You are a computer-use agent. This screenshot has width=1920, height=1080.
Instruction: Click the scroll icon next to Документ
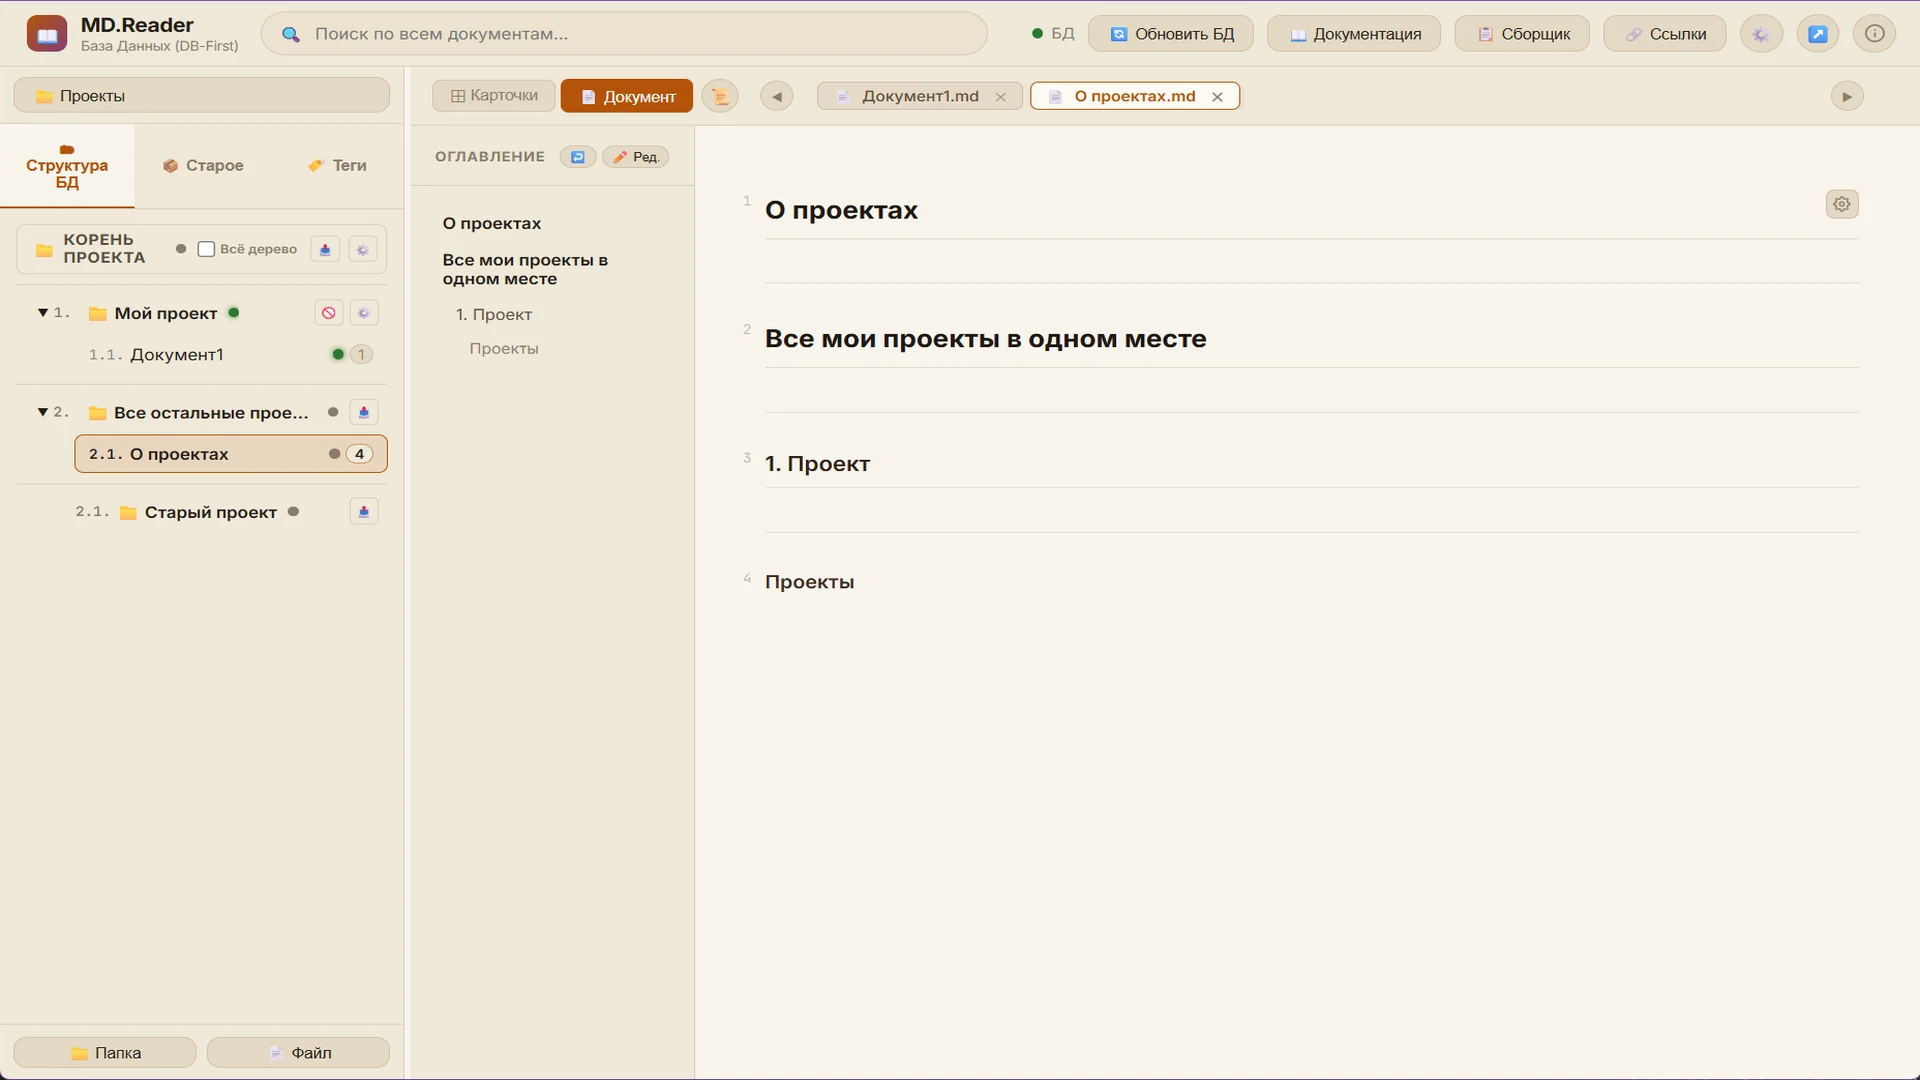click(720, 96)
